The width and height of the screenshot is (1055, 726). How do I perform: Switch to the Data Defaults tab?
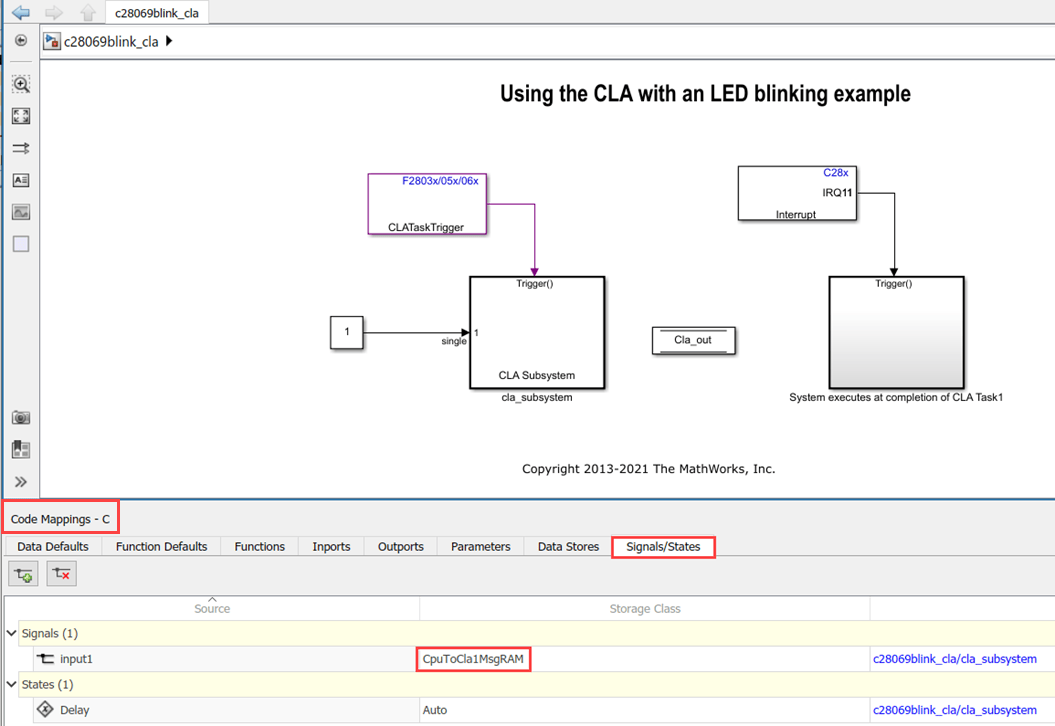pyautogui.click(x=53, y=546)
